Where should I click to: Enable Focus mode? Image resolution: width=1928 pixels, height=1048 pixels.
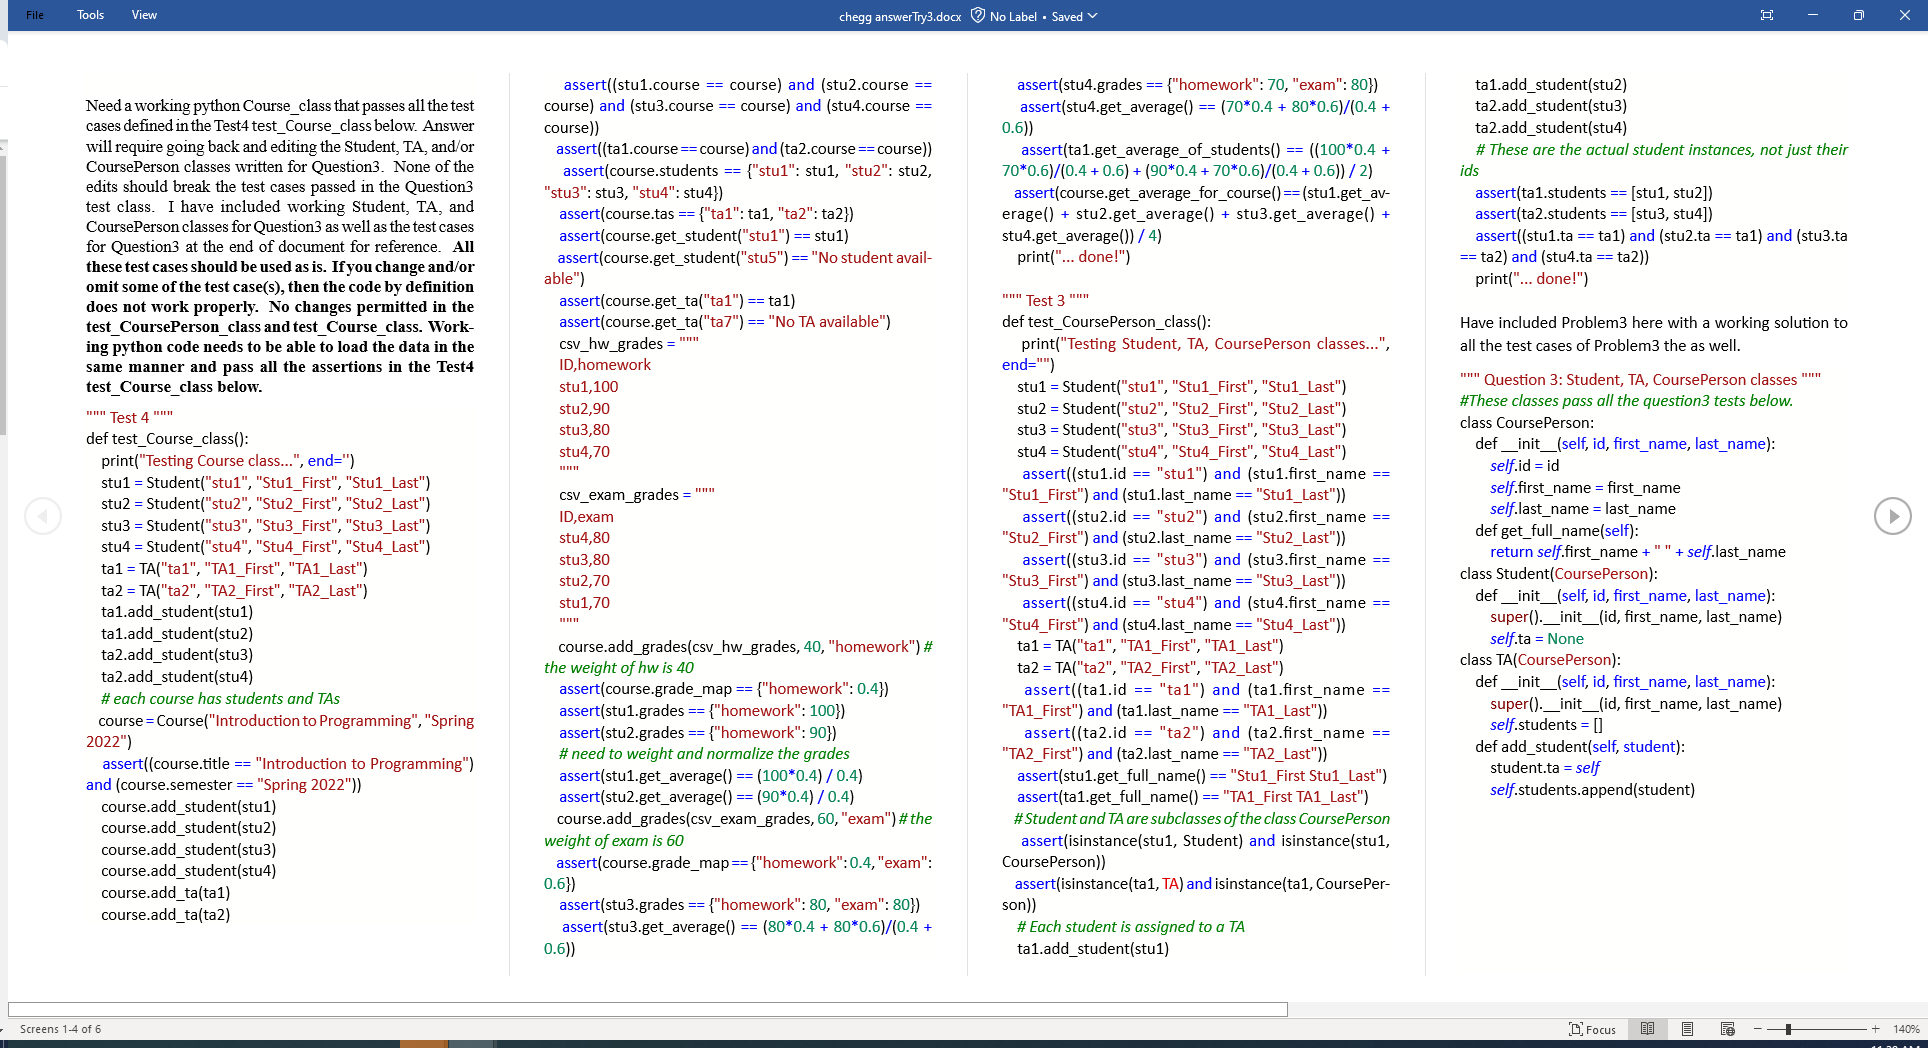point(1592,1029)
